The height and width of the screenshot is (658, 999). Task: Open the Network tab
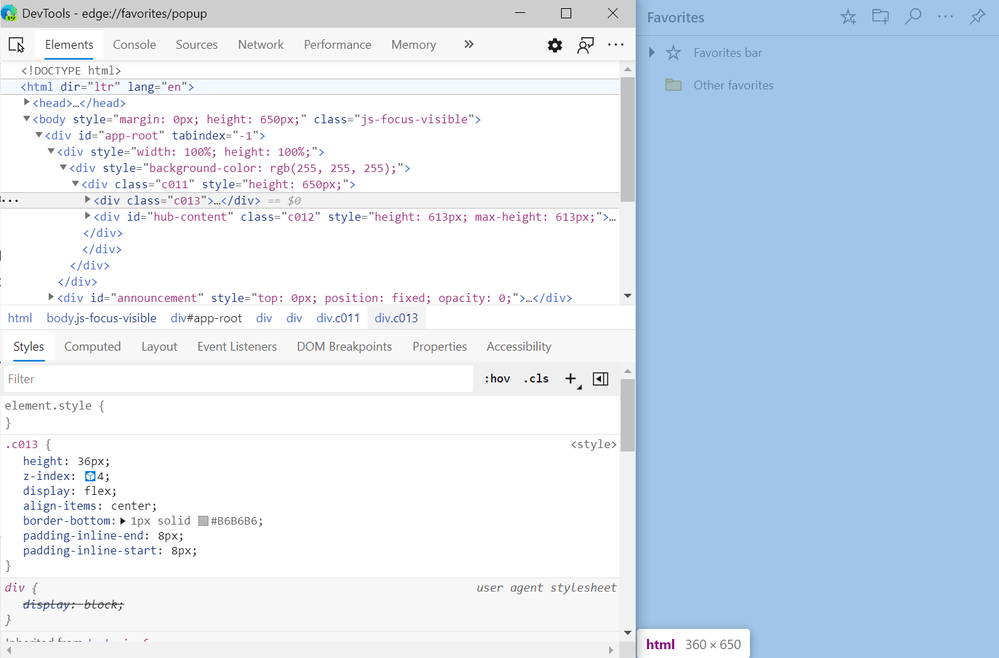point(261,45)
